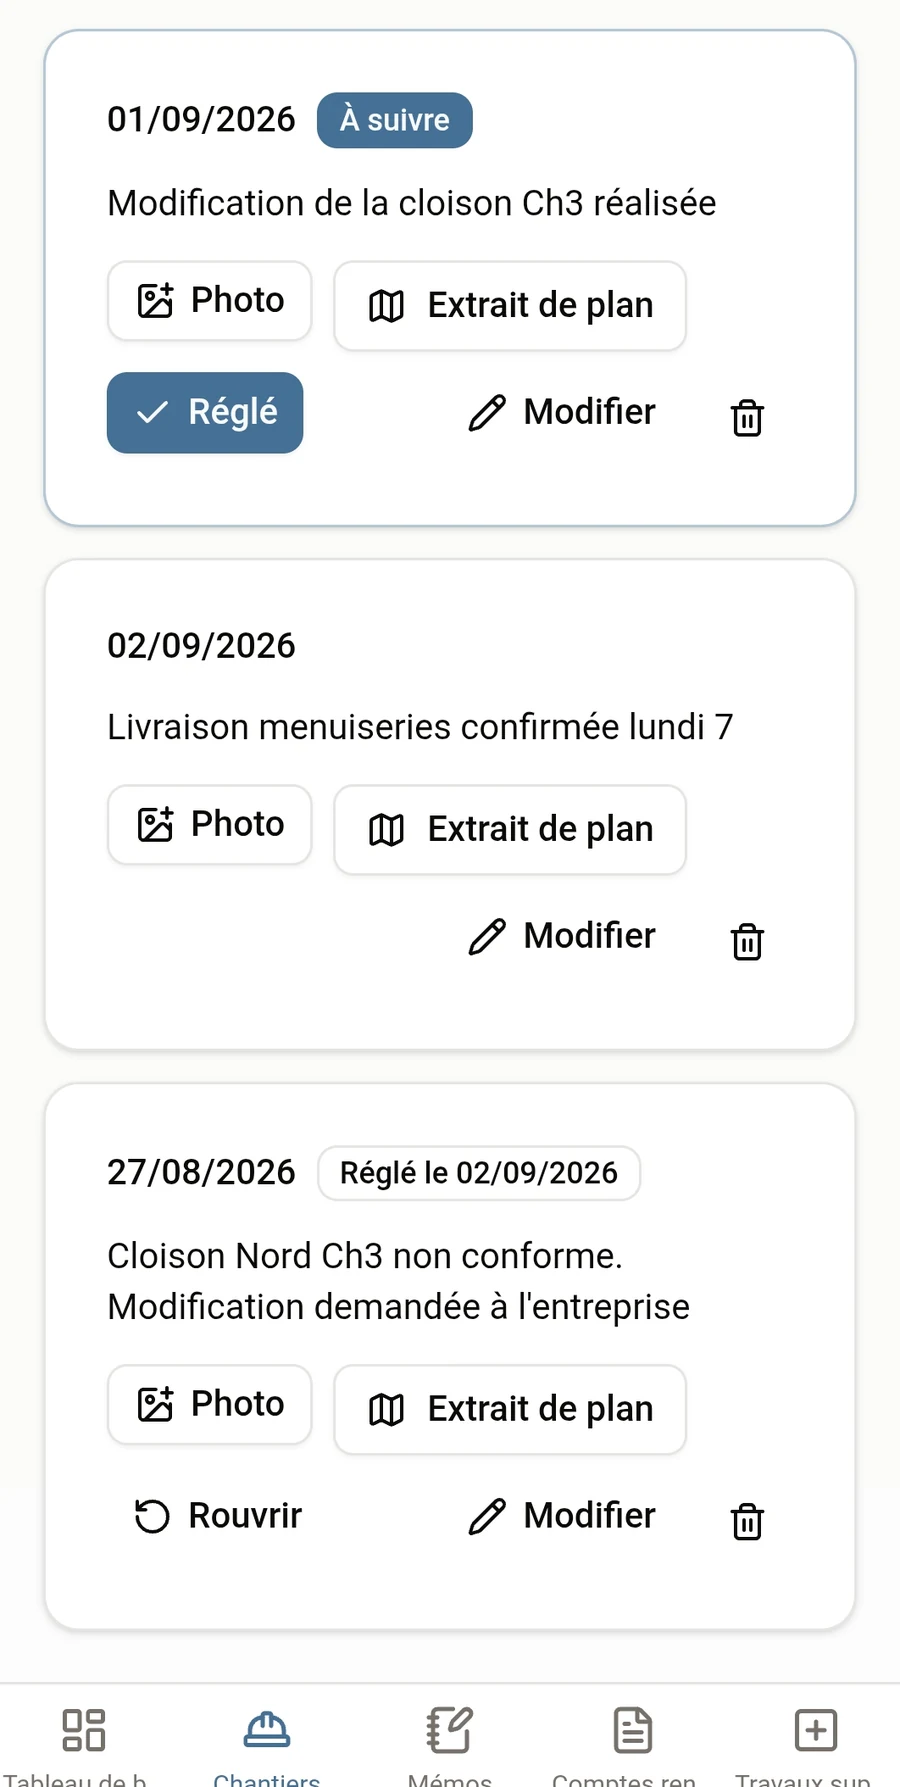
Task: Attach Extrait de plan to 27/08/2026 note
Action: click(x=510, y=1410)
